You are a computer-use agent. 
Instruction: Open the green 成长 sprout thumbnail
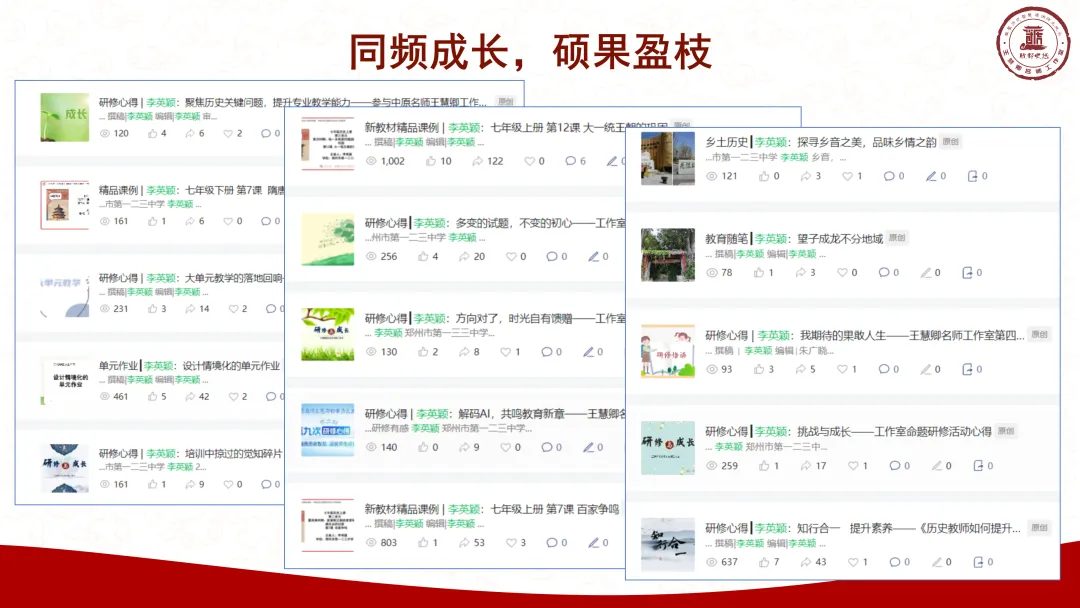click(65, 117)
